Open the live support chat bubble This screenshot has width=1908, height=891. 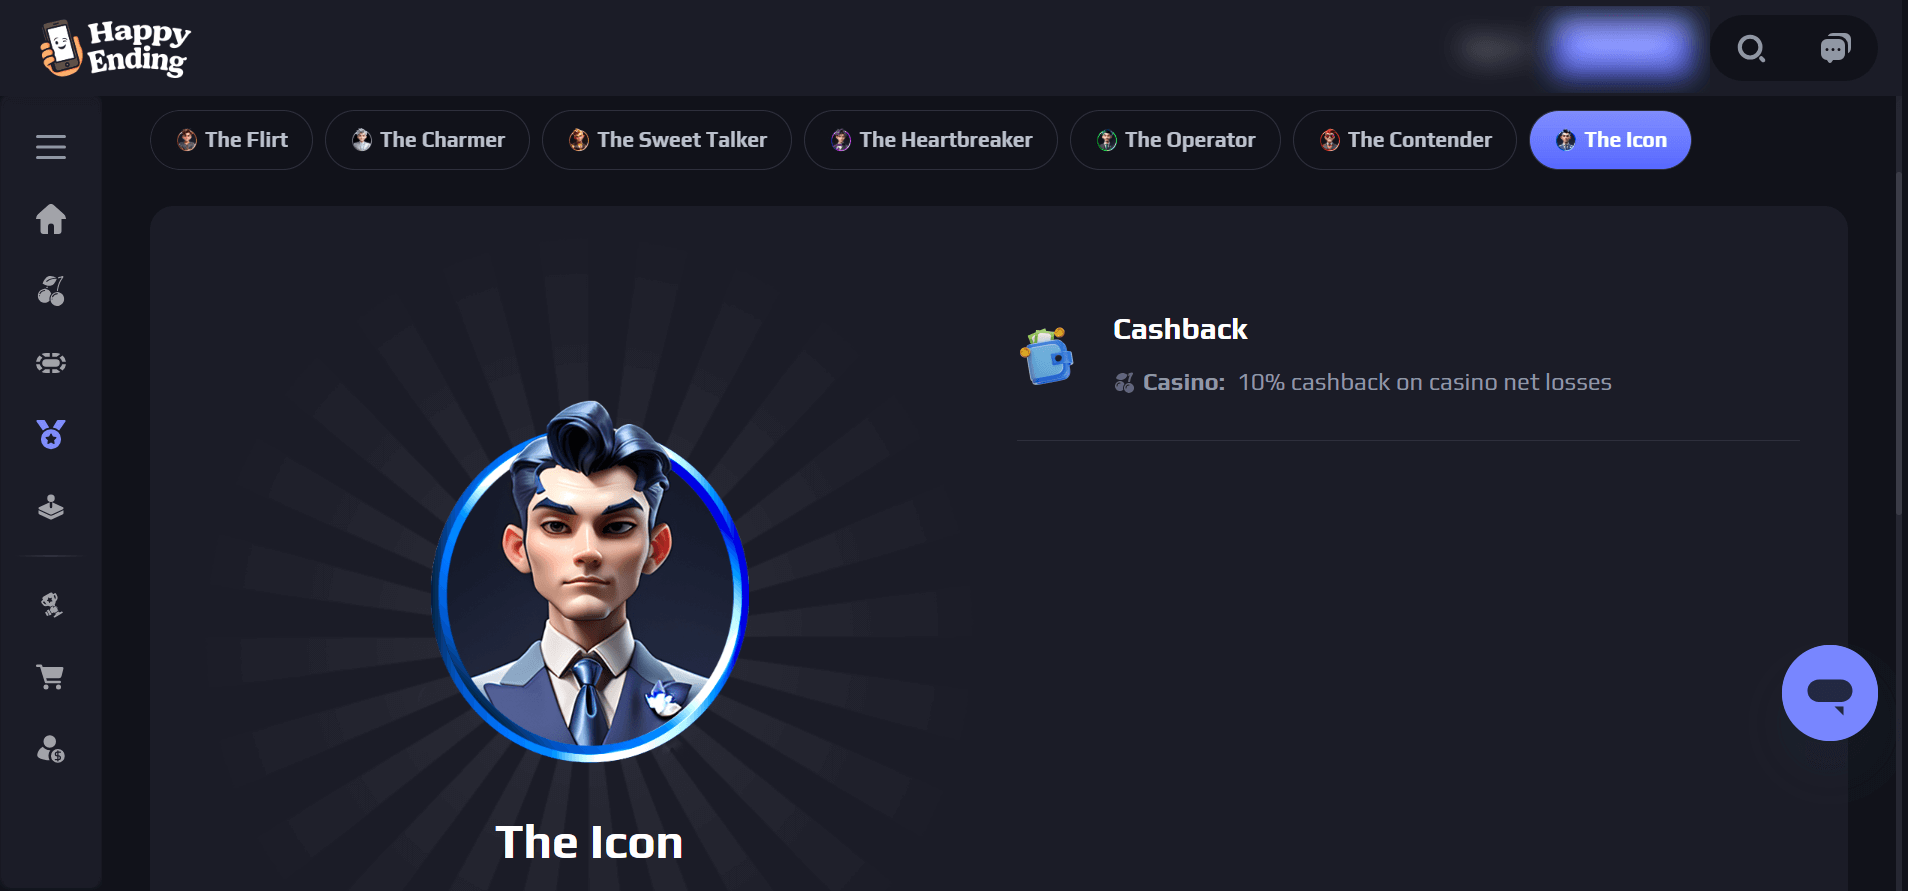1830,693
